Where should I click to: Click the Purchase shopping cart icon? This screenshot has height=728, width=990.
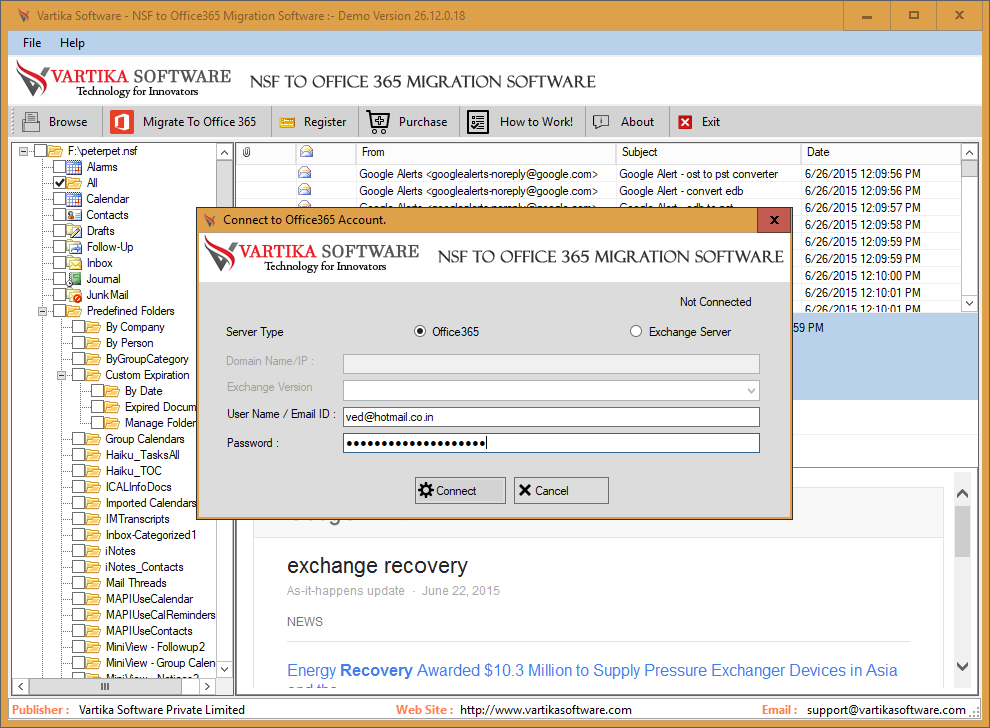point(378,122)
